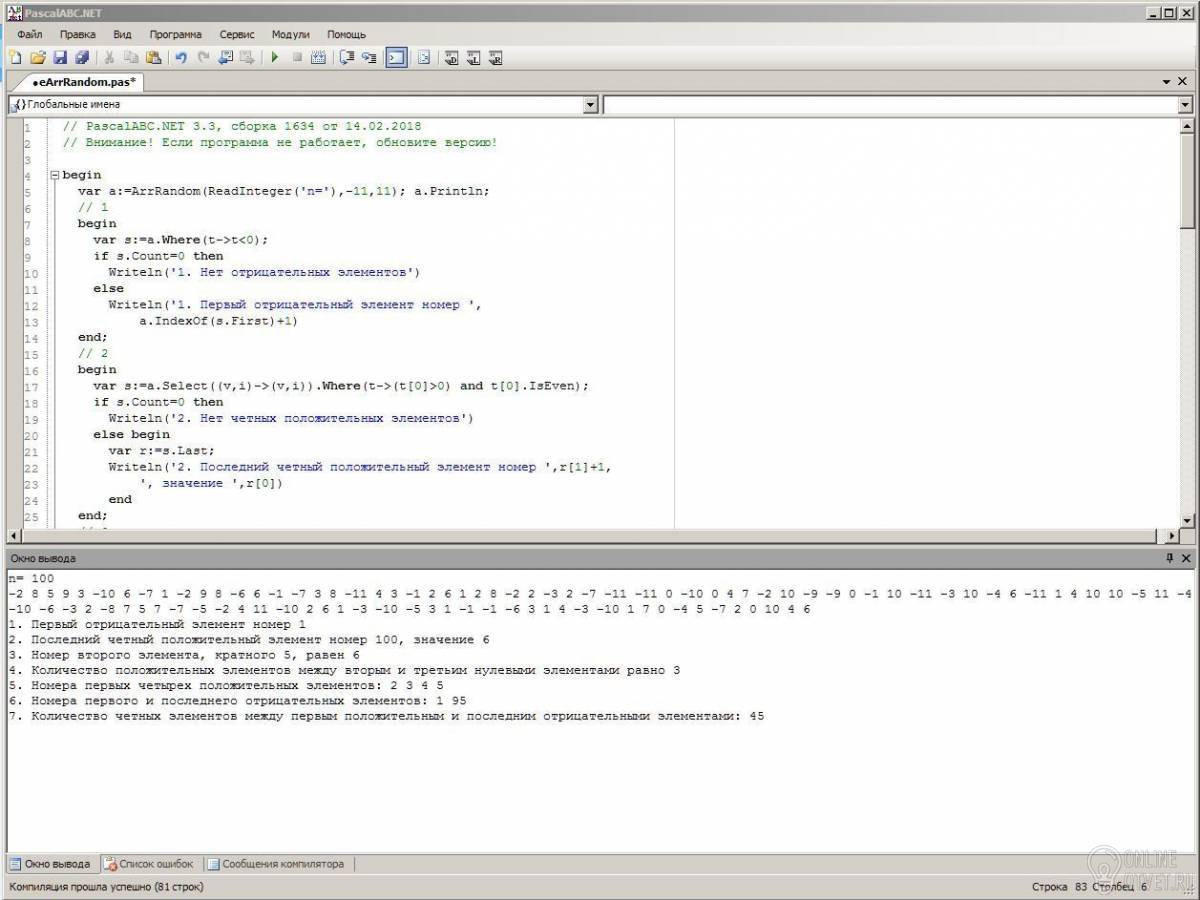Click the navigate forward toolbar icon
Viewport: 1200px width, 900px height.
tap(247, 58)
